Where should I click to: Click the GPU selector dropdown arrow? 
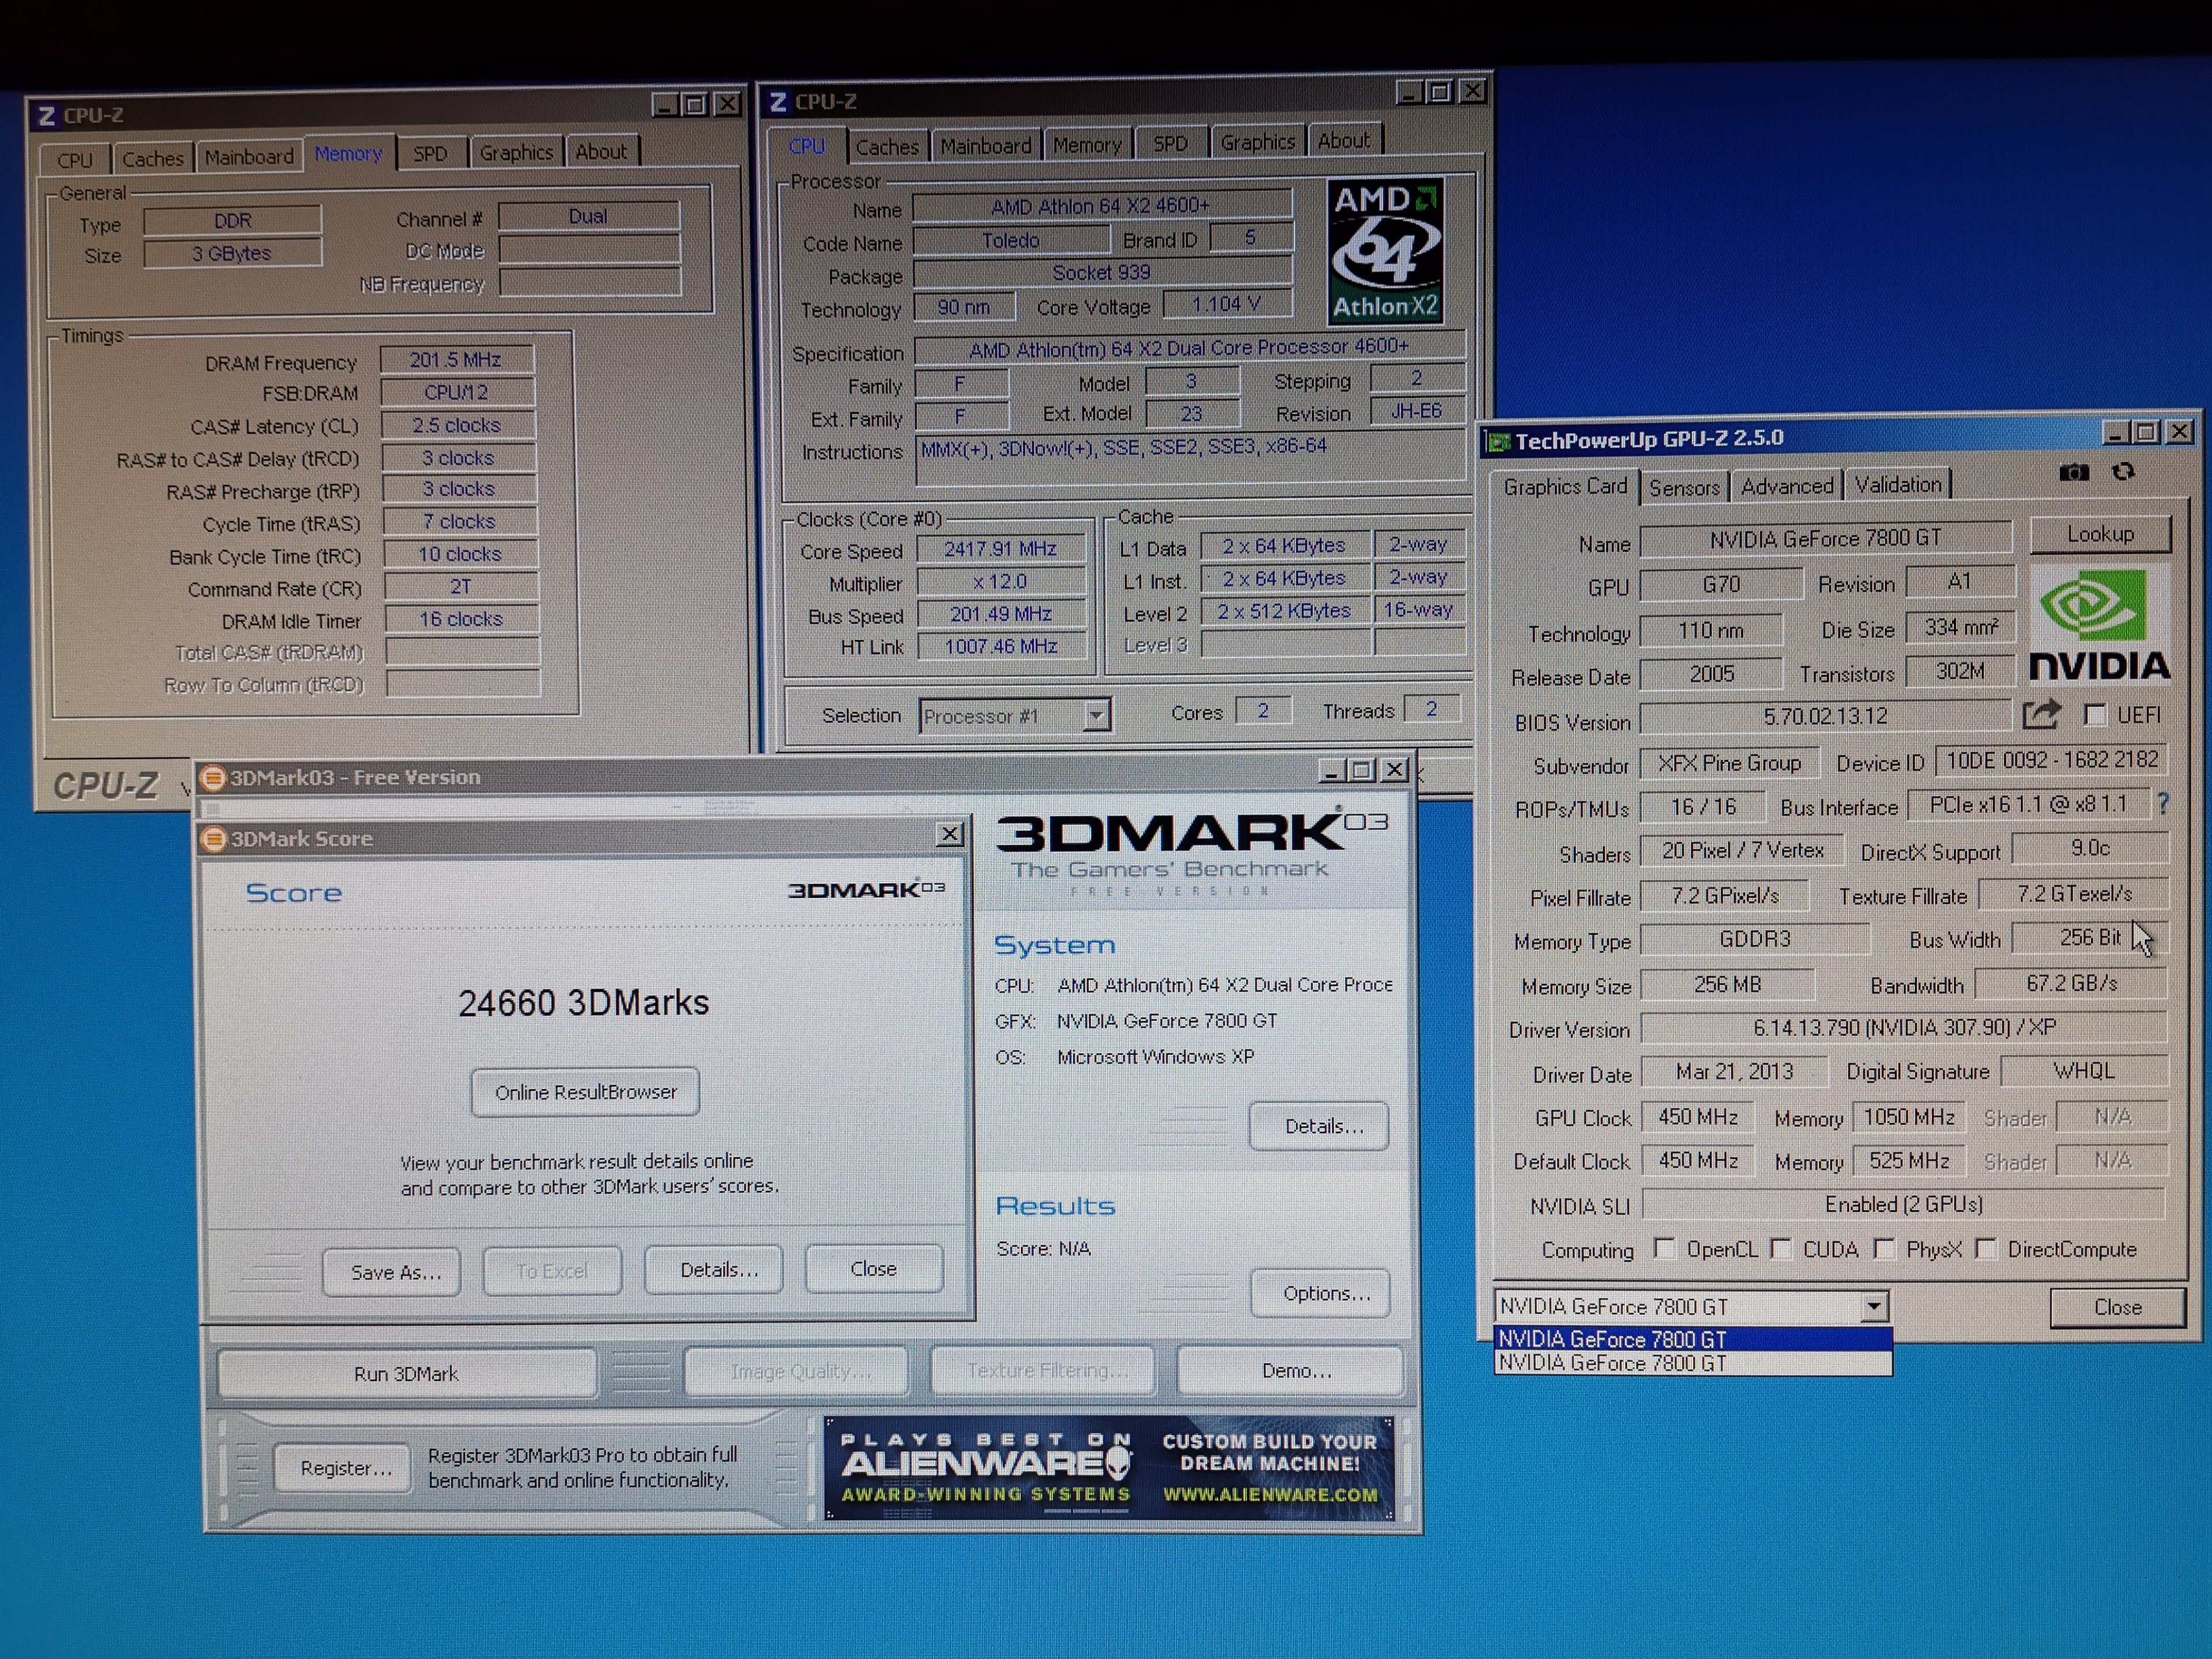(x=1874, y=1306)
